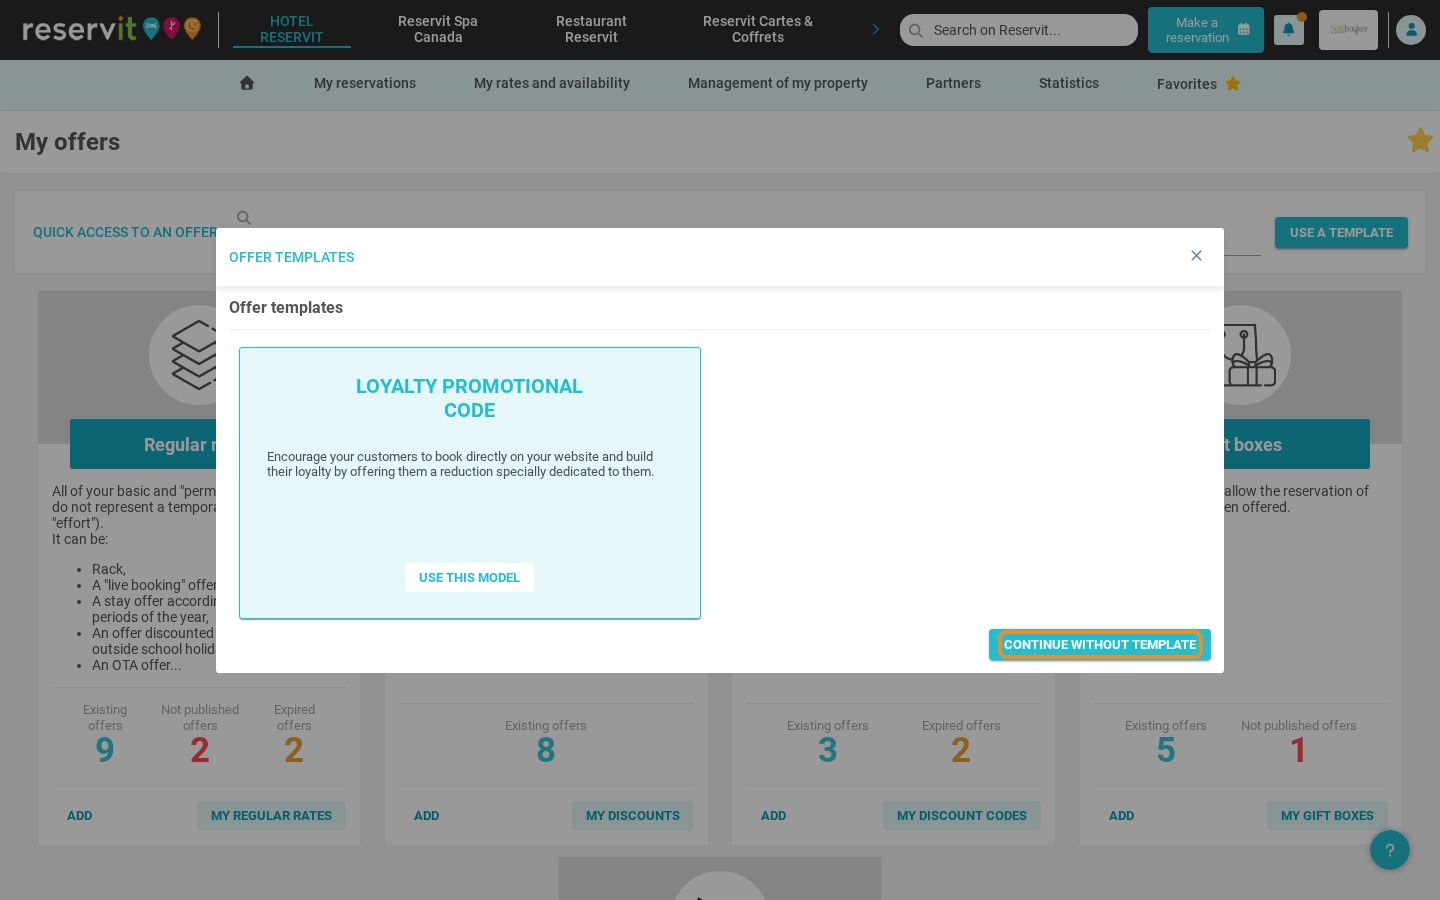
Task: Open the Statistics menu
Action: (x=1069, y=83)
